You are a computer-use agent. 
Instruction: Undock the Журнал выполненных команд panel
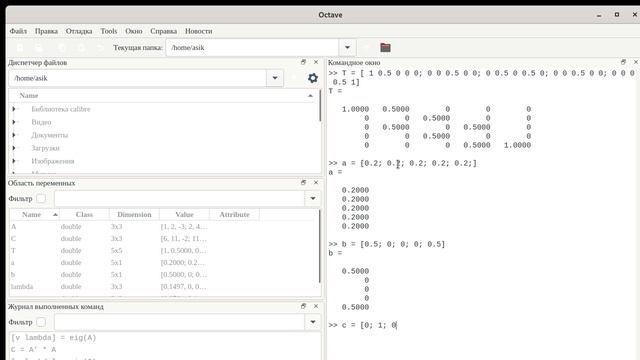click(x=303, y=306)
